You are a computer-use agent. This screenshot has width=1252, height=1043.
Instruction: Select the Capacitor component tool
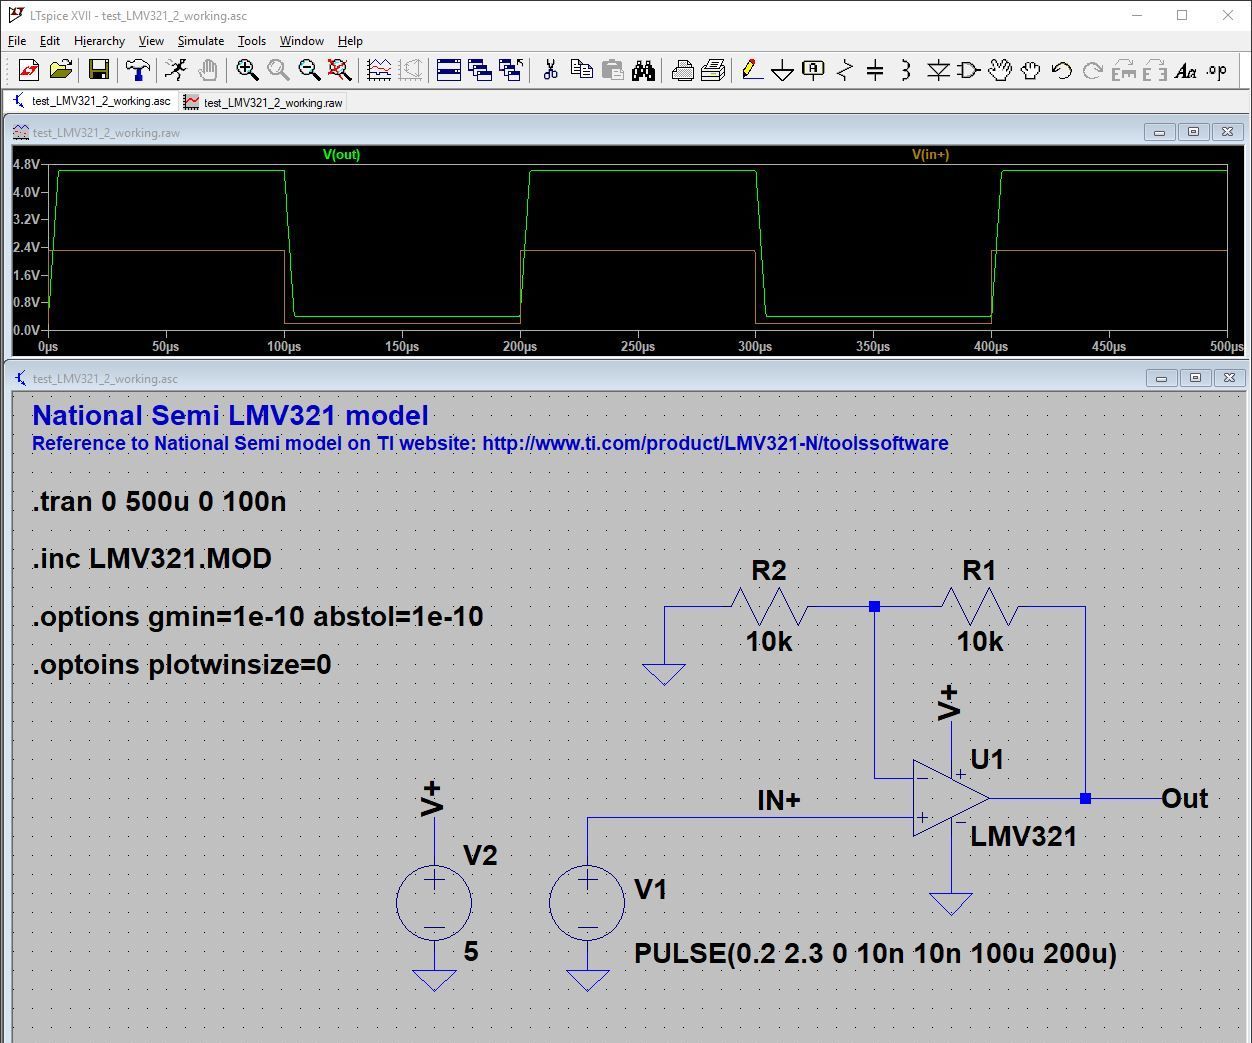(874, 70)
